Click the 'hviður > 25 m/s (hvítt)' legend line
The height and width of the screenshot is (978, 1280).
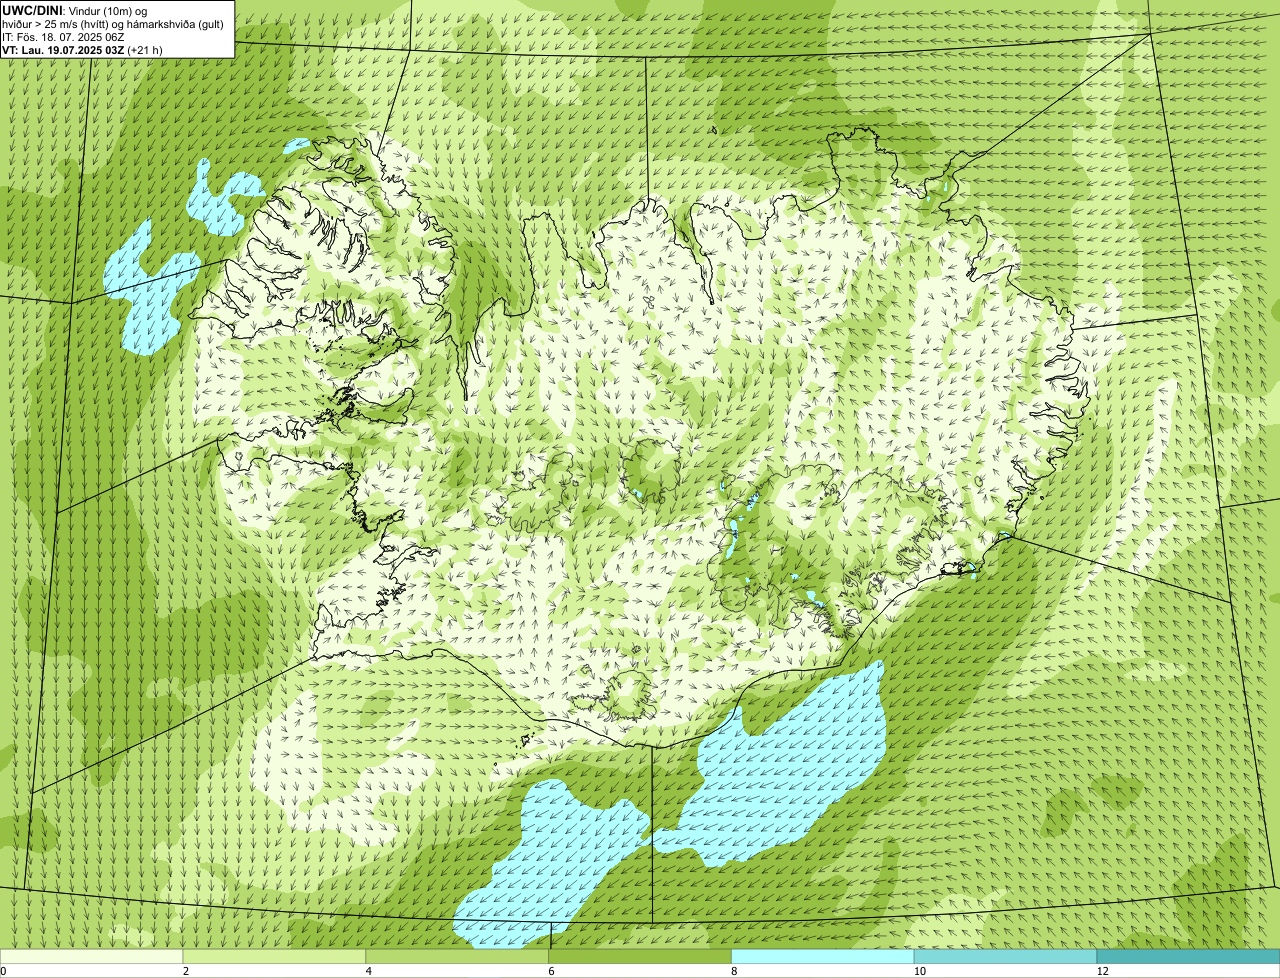coord(113,23)
